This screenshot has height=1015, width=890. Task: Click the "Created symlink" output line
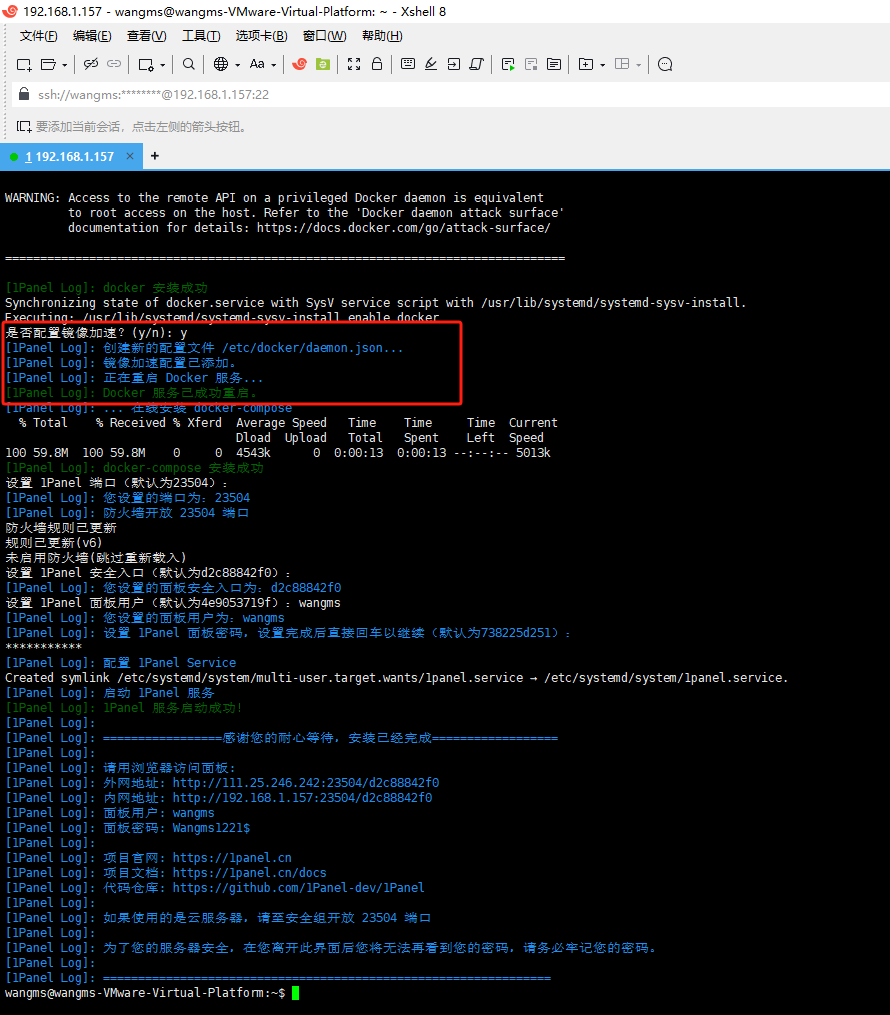click(397, 678)
